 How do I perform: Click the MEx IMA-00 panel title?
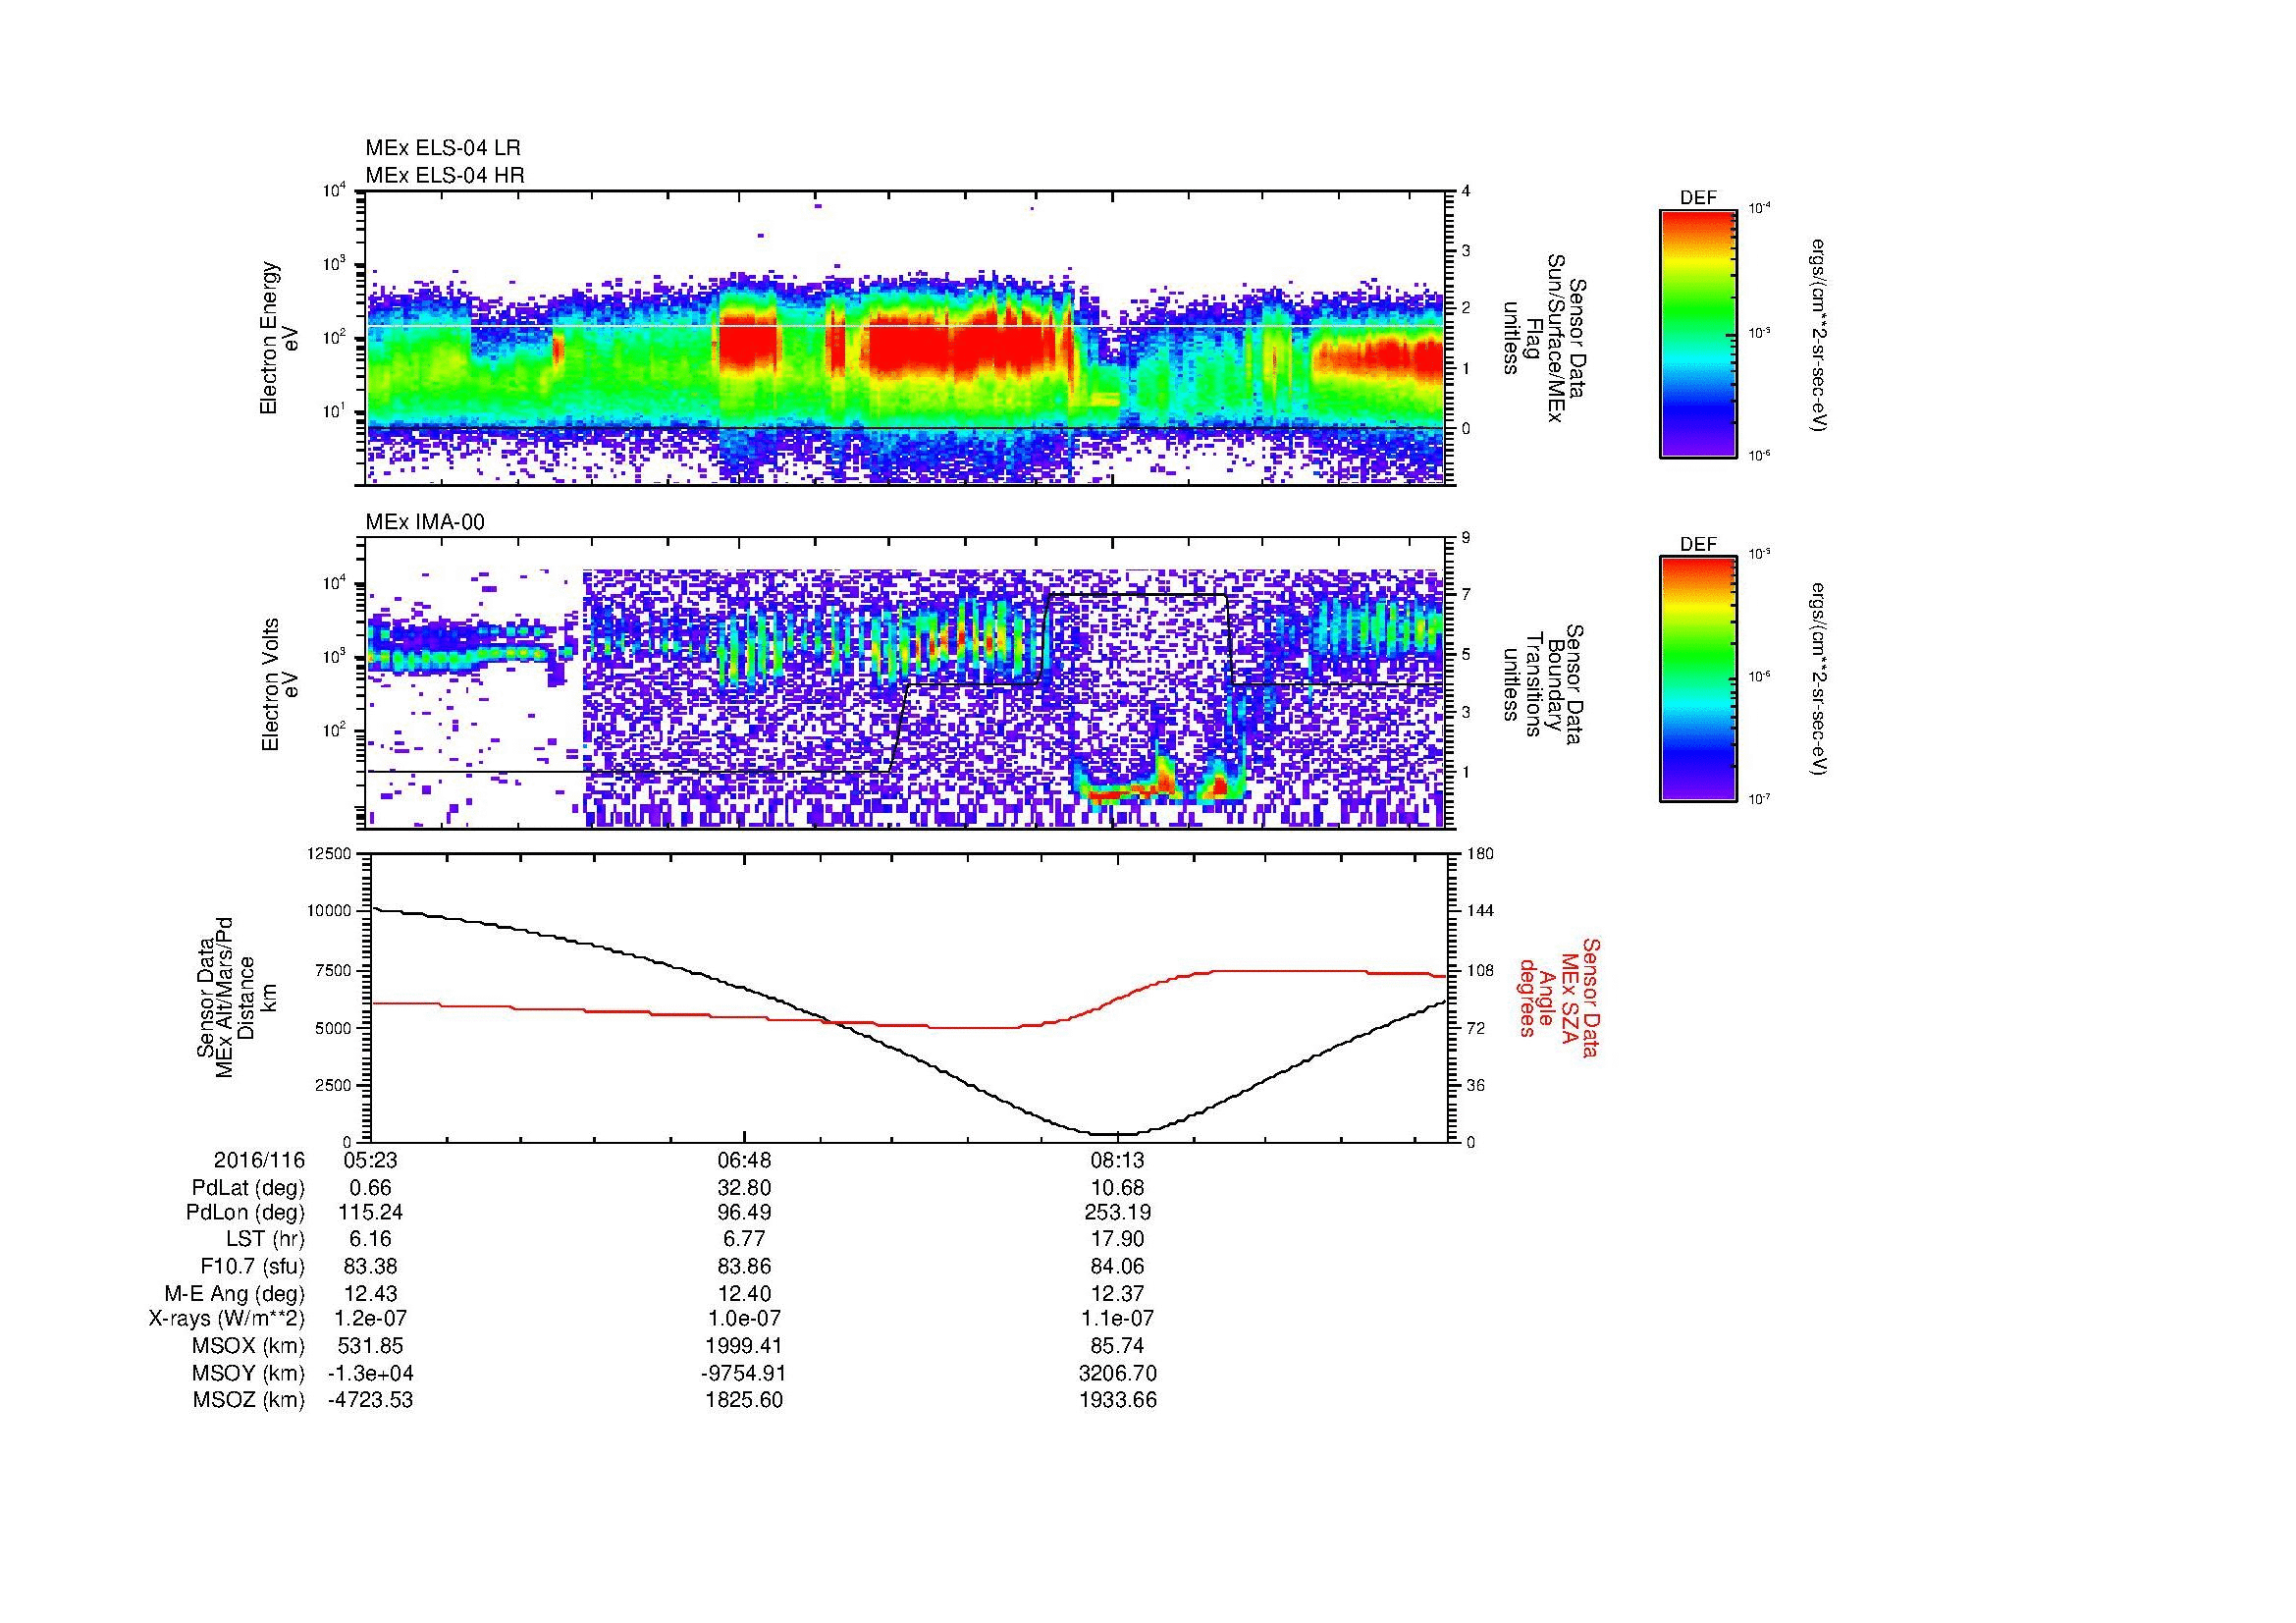[x=425, y=522]
